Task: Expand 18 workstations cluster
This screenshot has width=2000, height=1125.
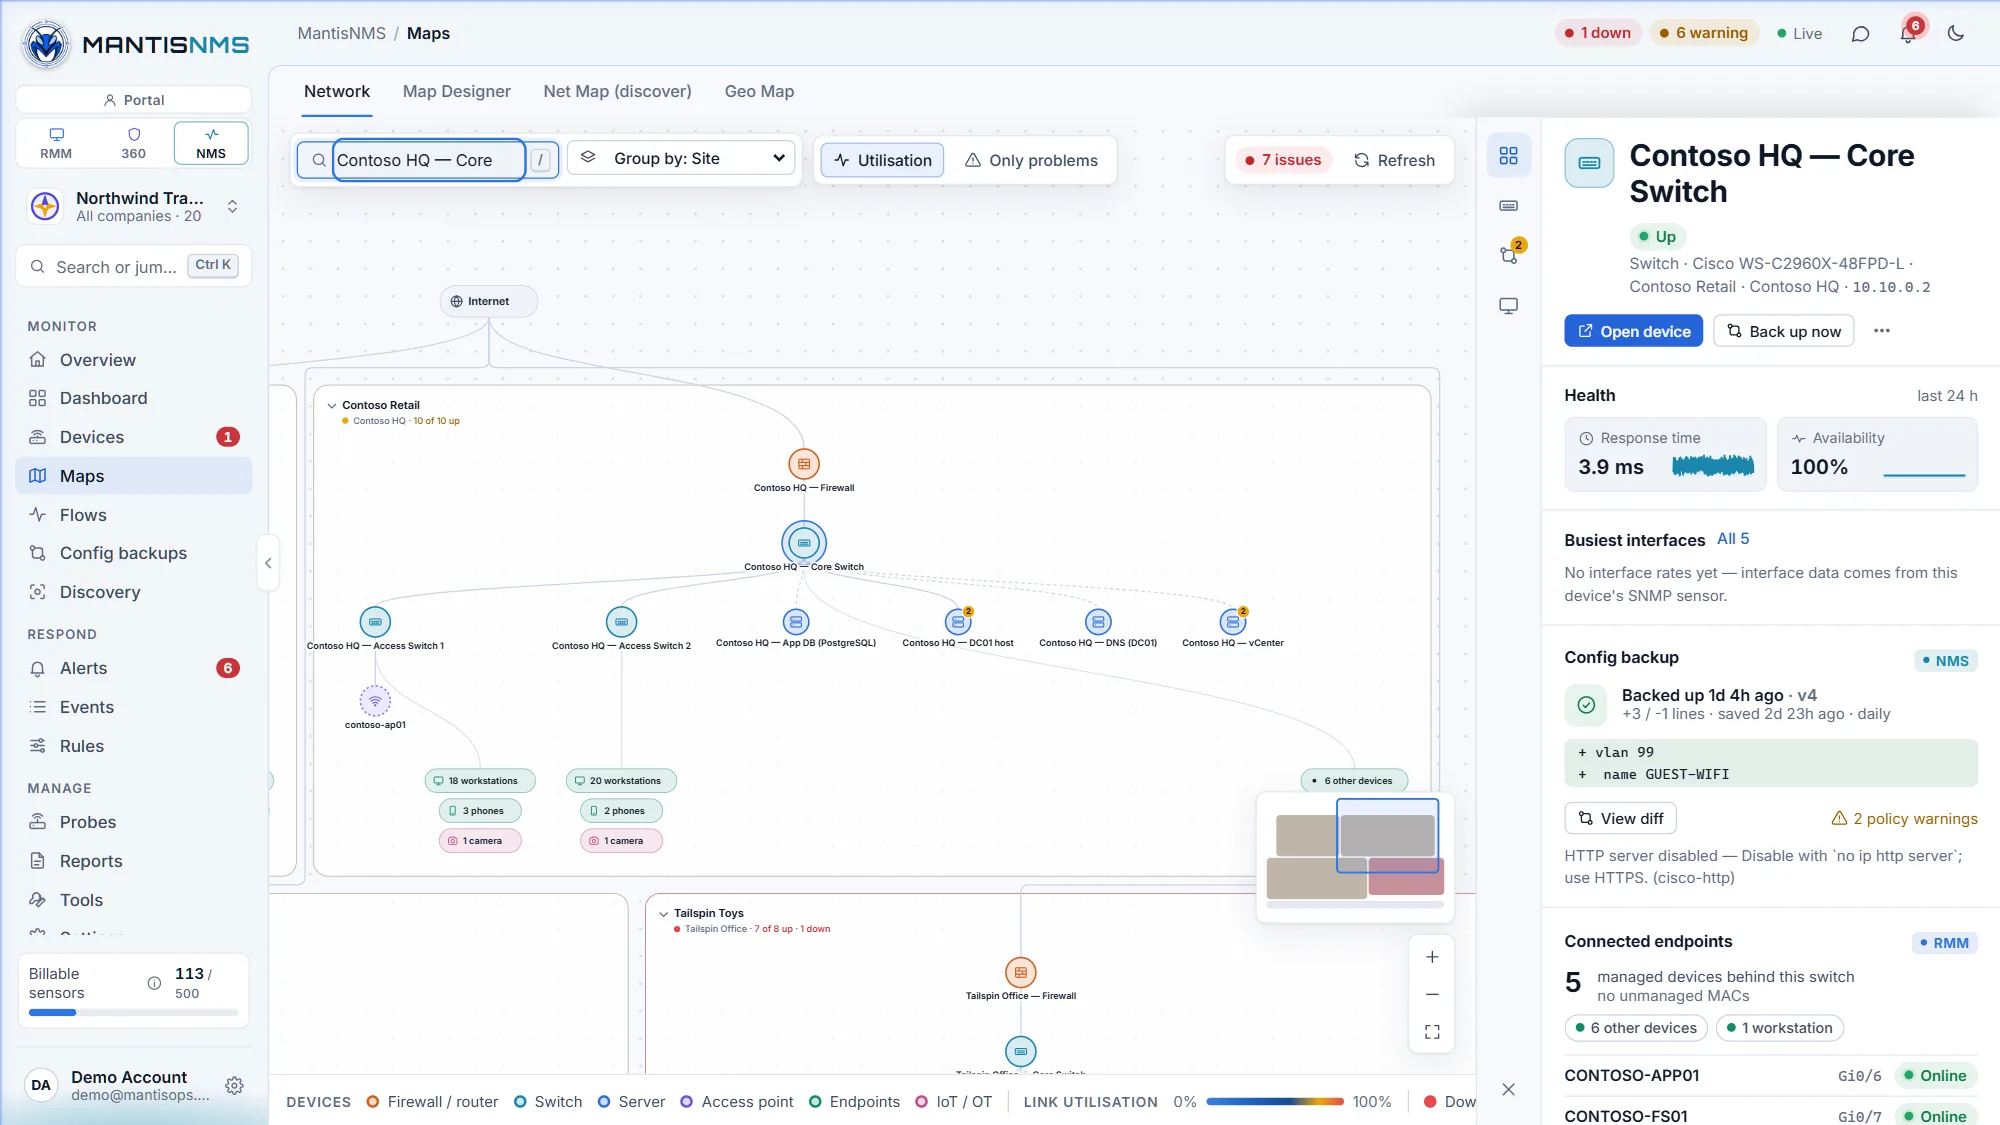Action: tap(480, 781)
